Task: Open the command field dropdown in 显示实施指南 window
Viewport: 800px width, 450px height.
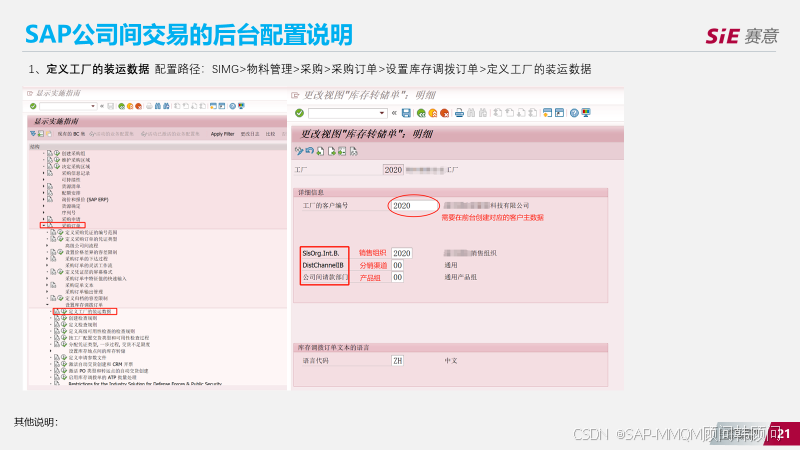Action: pyautogui.click(x=93, y=106)
